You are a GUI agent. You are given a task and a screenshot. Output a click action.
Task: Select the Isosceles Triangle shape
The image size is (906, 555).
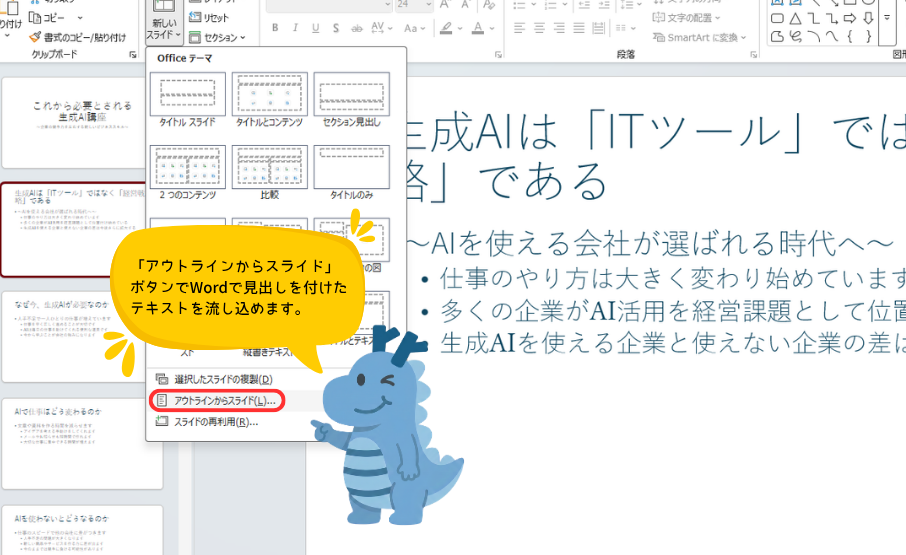[x=796, y=18]
